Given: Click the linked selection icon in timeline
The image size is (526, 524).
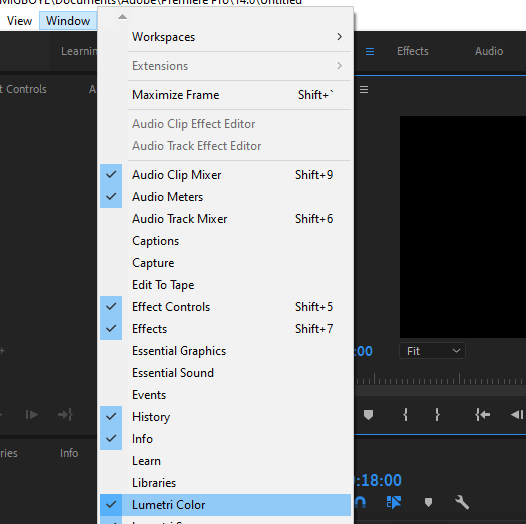Looking at the screenshot, I should [x=394, y=502].
